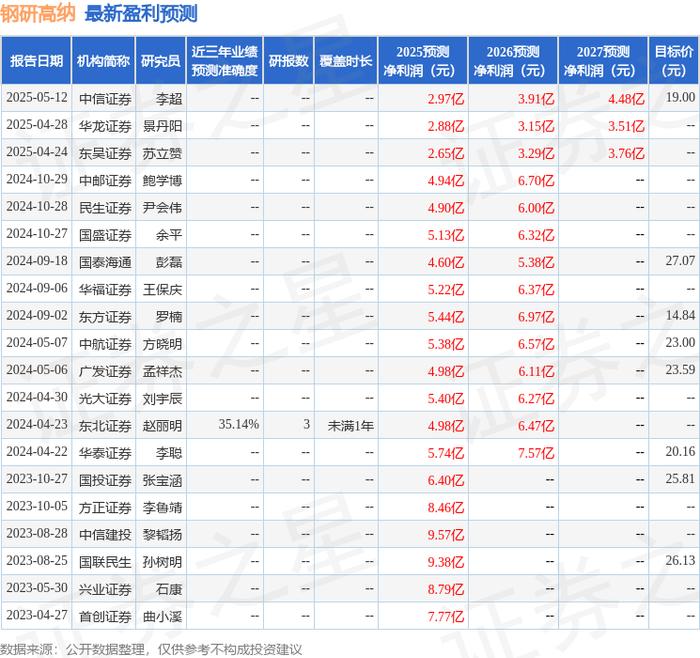Viewport: 700px width, 658px height.
Task: Click the 6.70亿 forecast value
Action: pos(536,180)
